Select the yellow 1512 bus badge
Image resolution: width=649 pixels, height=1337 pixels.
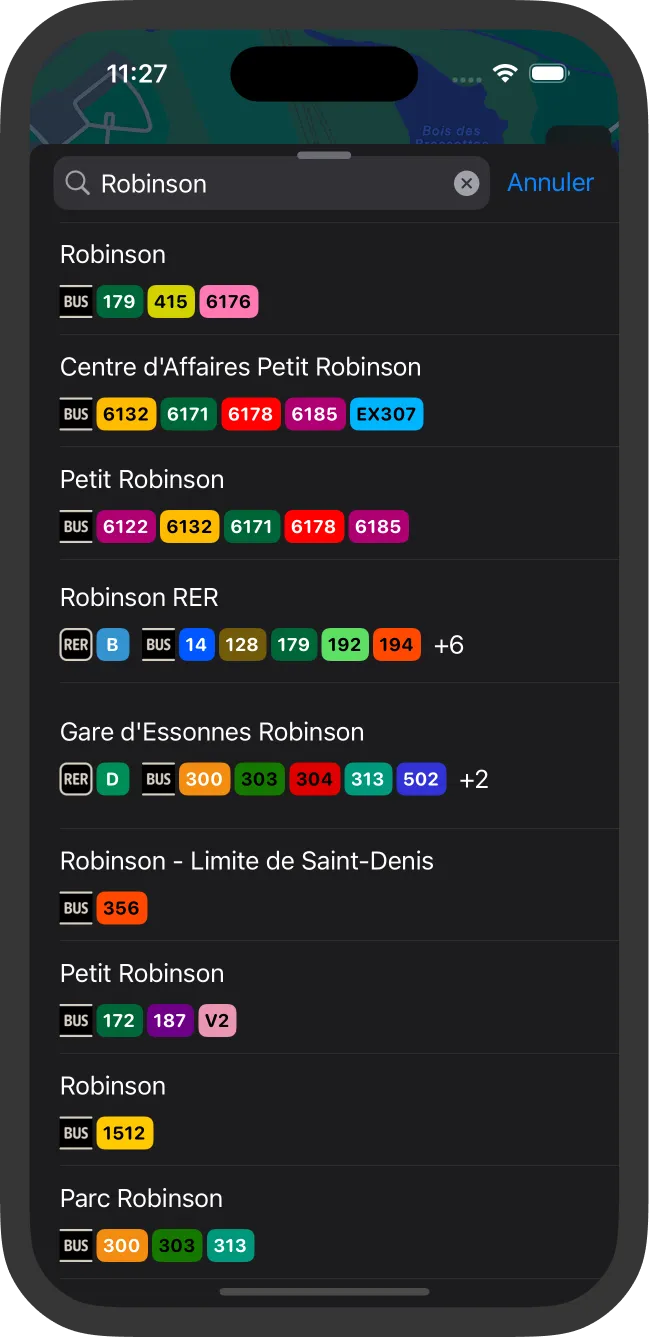(x=125, y=1133)
